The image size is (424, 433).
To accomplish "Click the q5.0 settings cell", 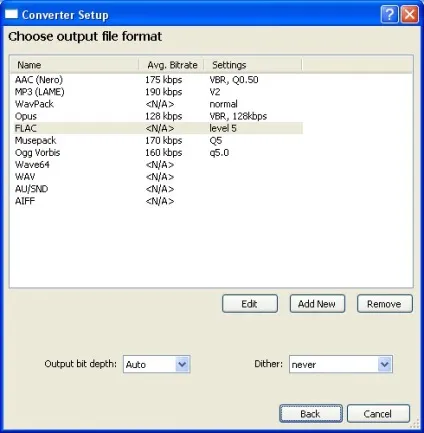I will [x=219, y=153].
